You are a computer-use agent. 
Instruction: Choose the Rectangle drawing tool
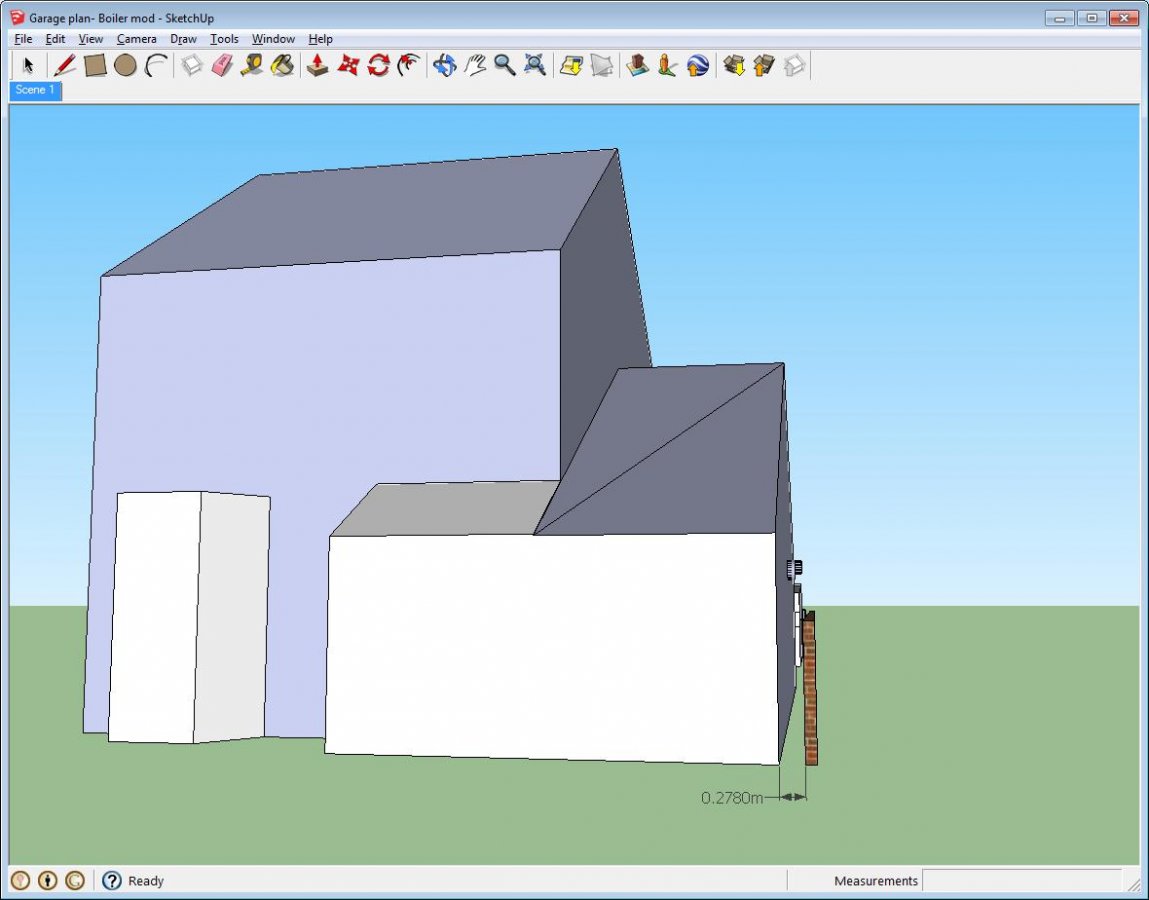[x=95, y=66]
